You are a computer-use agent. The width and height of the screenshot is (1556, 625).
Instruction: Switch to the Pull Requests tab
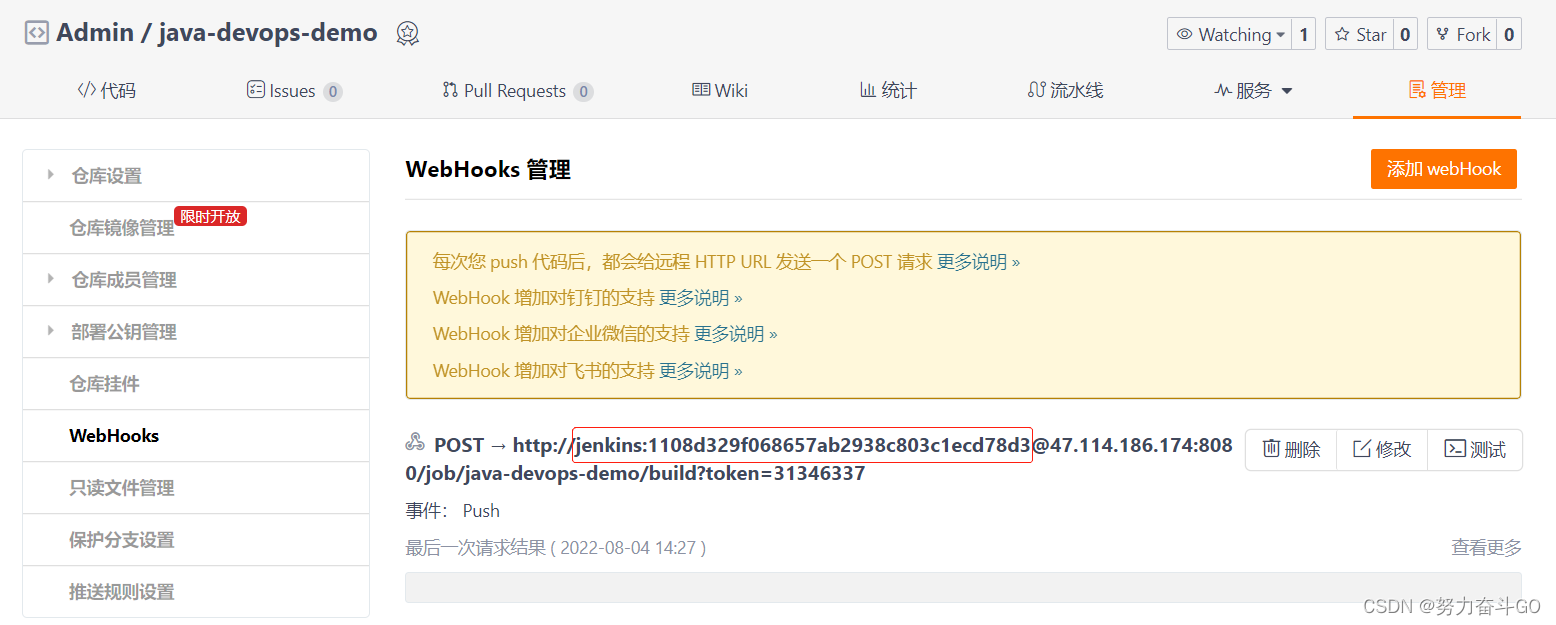517,89
